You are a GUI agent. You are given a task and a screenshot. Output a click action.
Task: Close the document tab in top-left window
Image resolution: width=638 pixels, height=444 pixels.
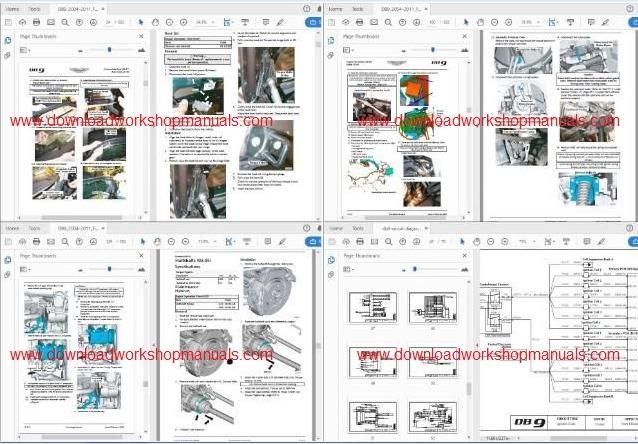(x=103, y=9)
